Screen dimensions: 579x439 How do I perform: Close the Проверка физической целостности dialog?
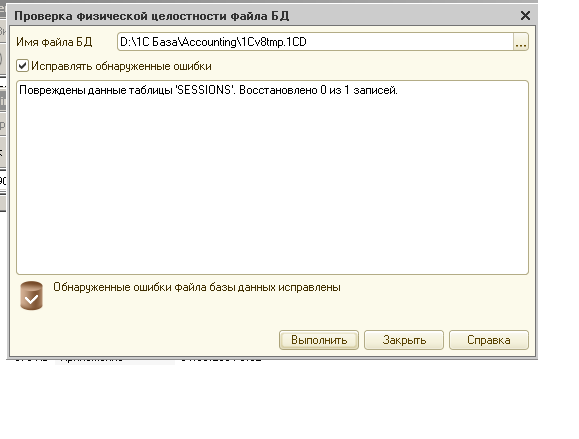(525, 16)
